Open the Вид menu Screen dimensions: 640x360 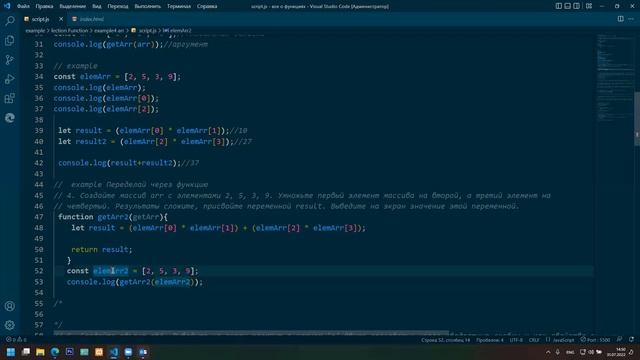(x=97, y=6)
